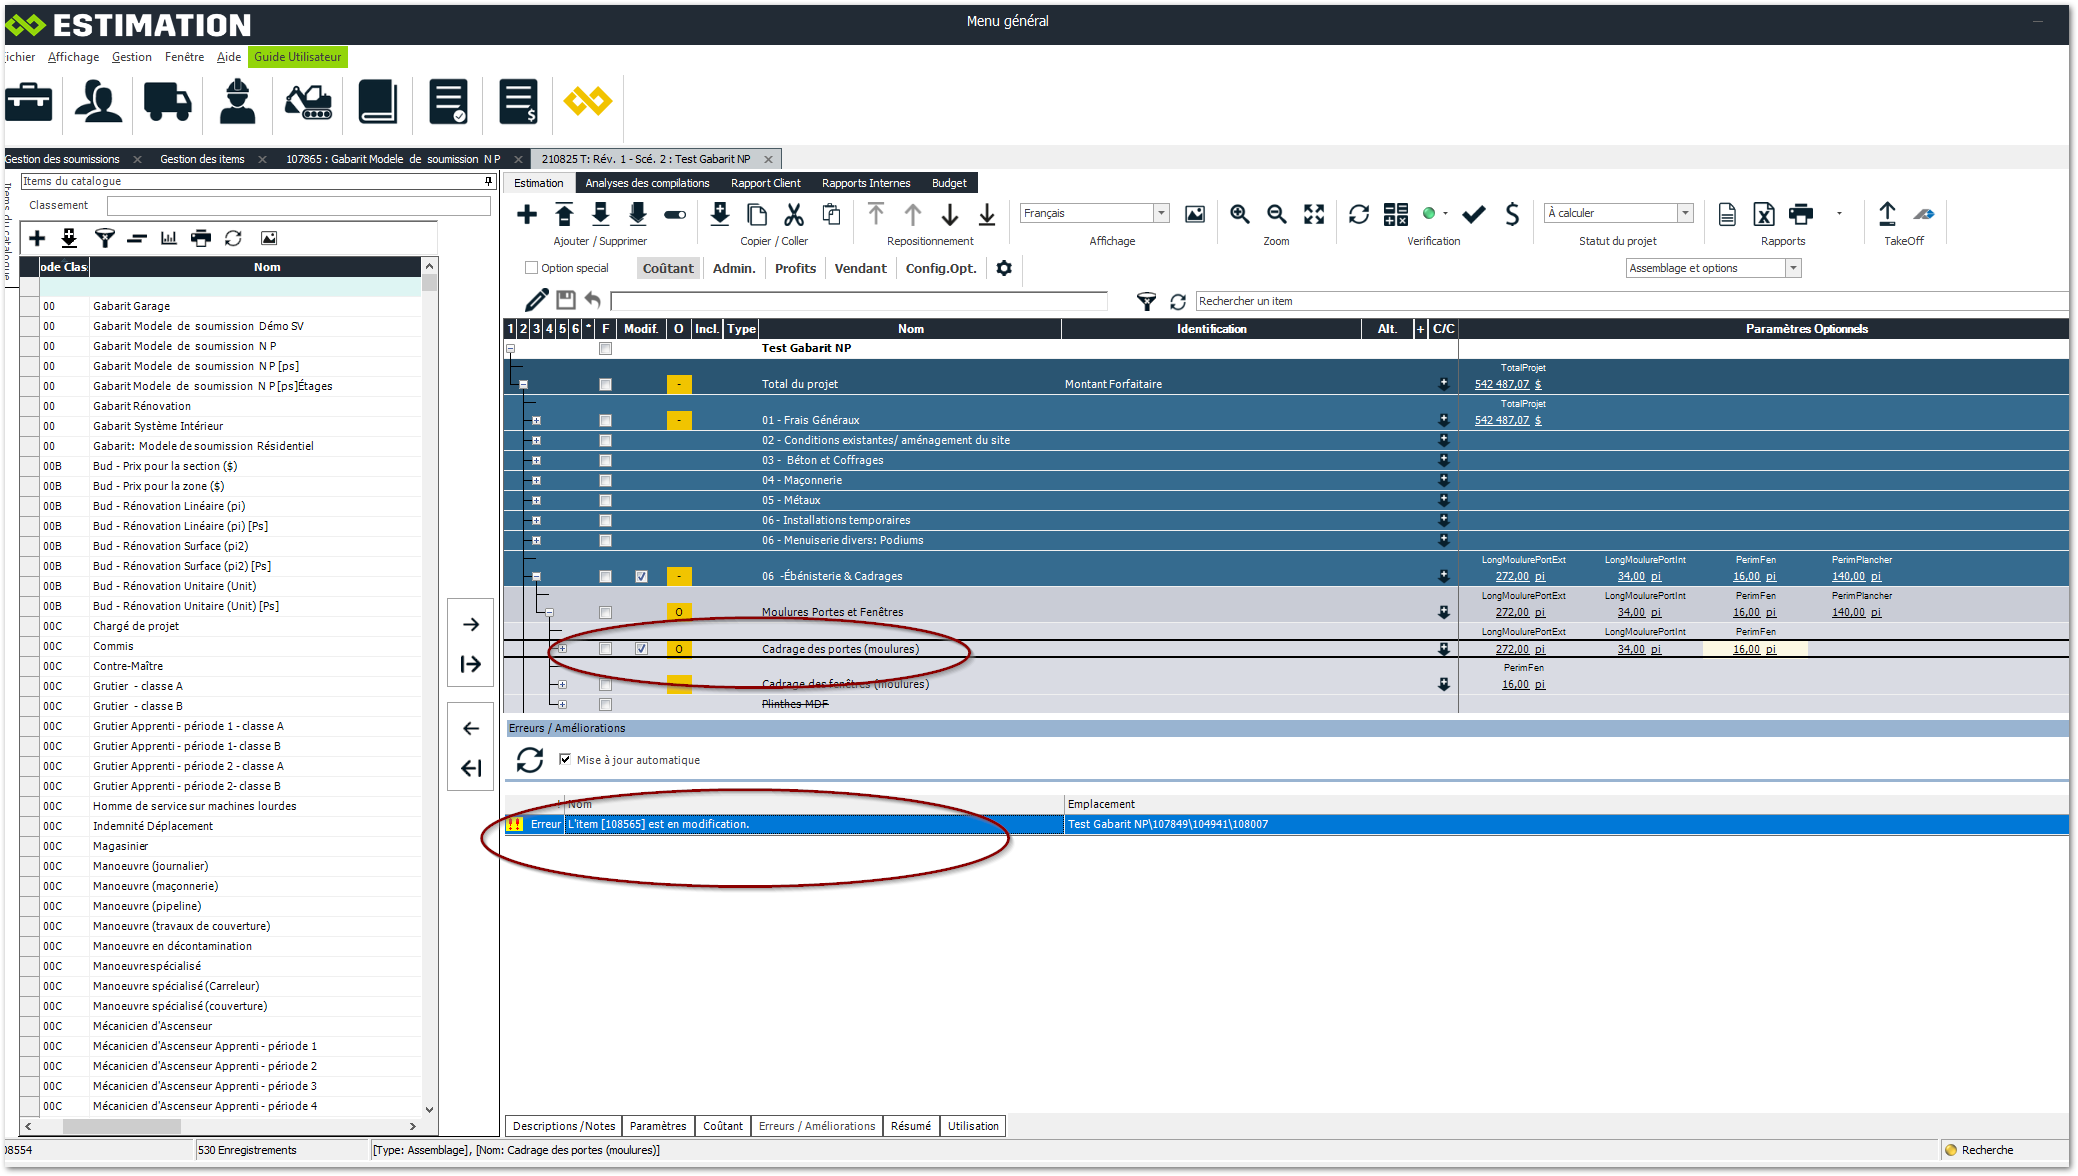Open the Assemblage et options dropdown

point(1793,268)
